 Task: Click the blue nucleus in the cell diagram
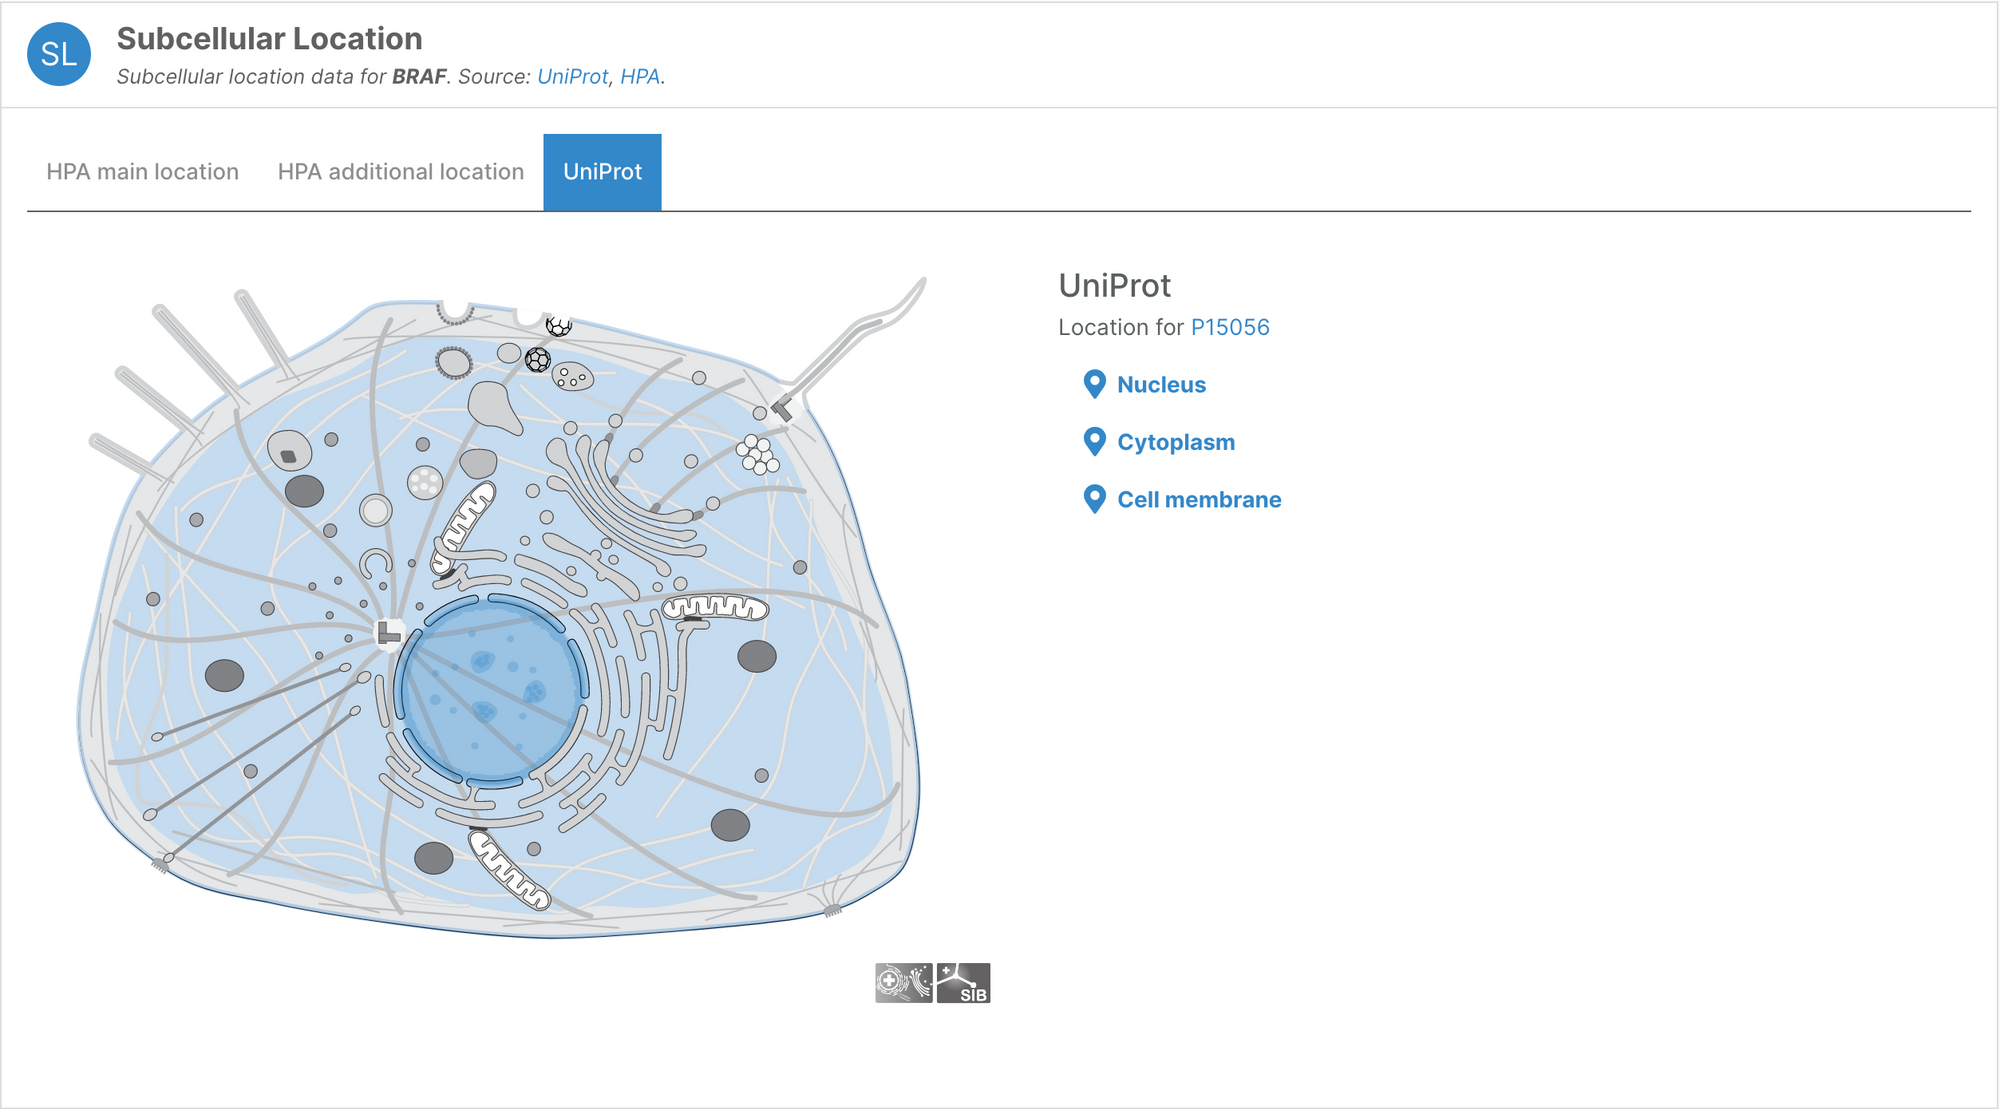coord(490,690)
